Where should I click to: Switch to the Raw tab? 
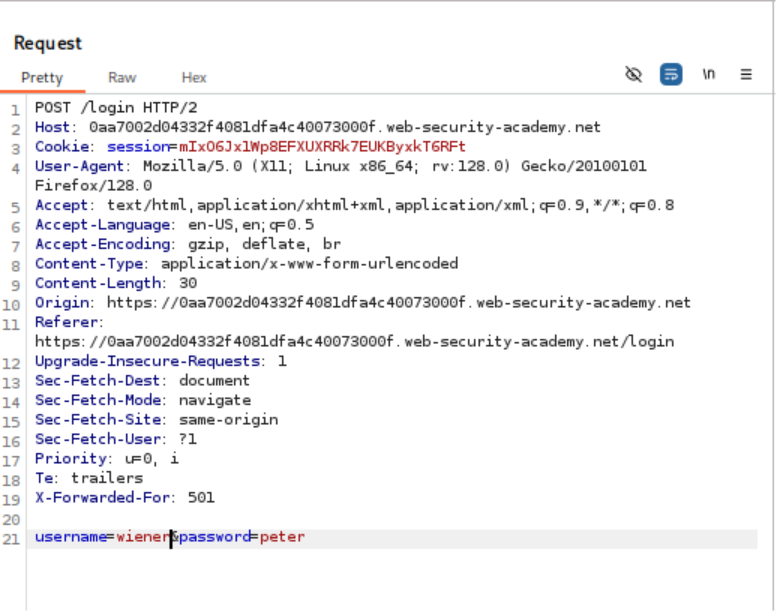point(122,77)
